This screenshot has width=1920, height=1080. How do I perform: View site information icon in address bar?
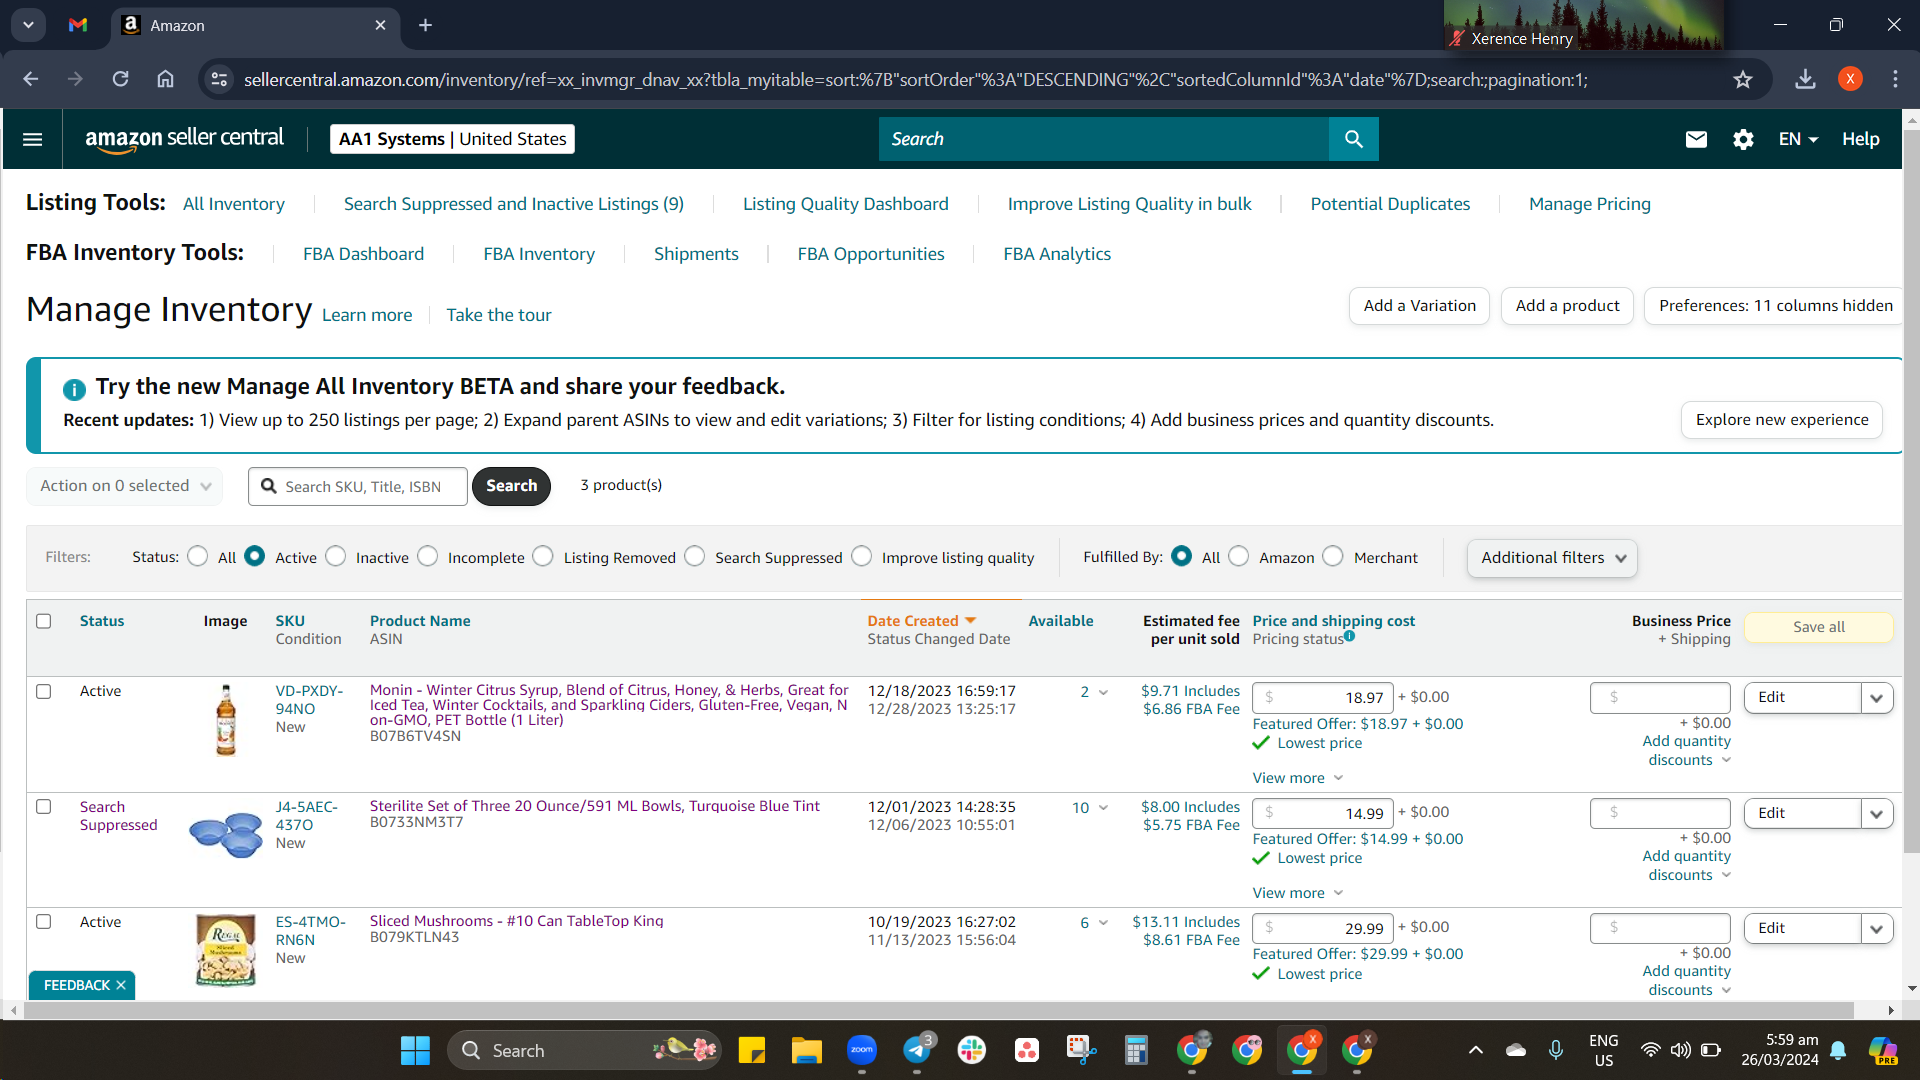pyautogui.click(x=219, y=79)
